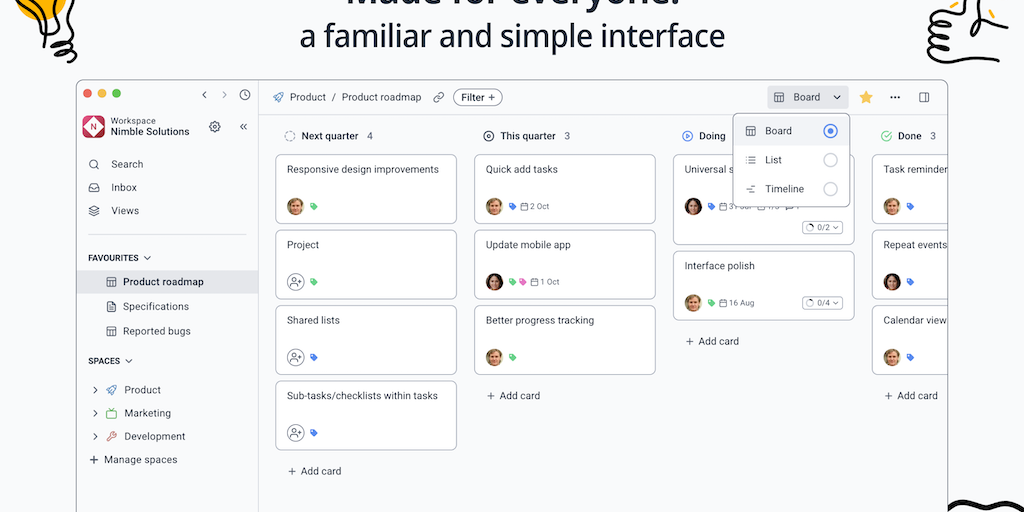Click the history clock icon
The width and height of the screenshot is (1024, 512).
245,95
